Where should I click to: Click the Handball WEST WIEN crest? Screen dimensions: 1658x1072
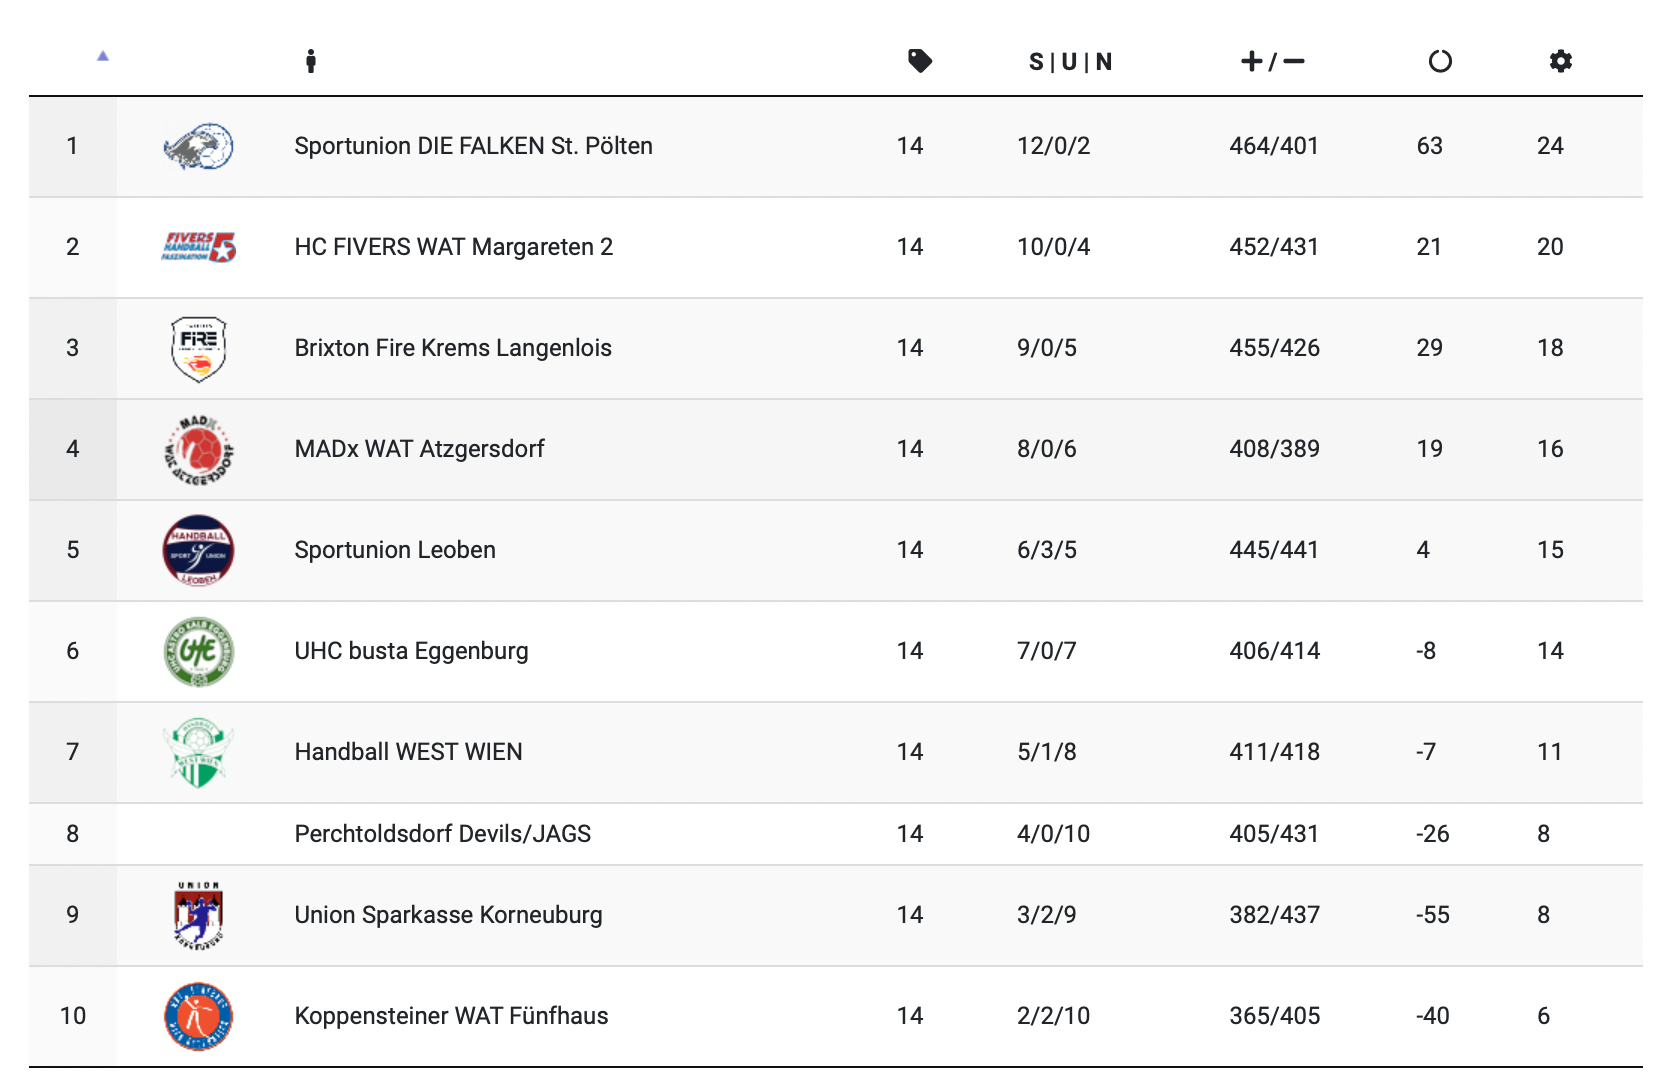click(x=198, y=753)
